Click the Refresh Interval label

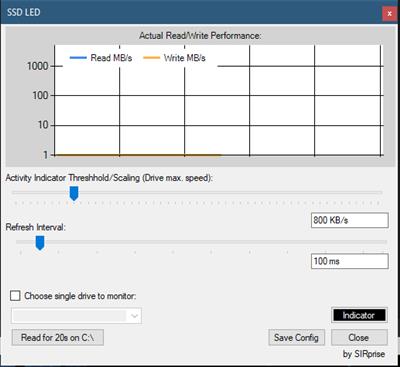[36, 227]
